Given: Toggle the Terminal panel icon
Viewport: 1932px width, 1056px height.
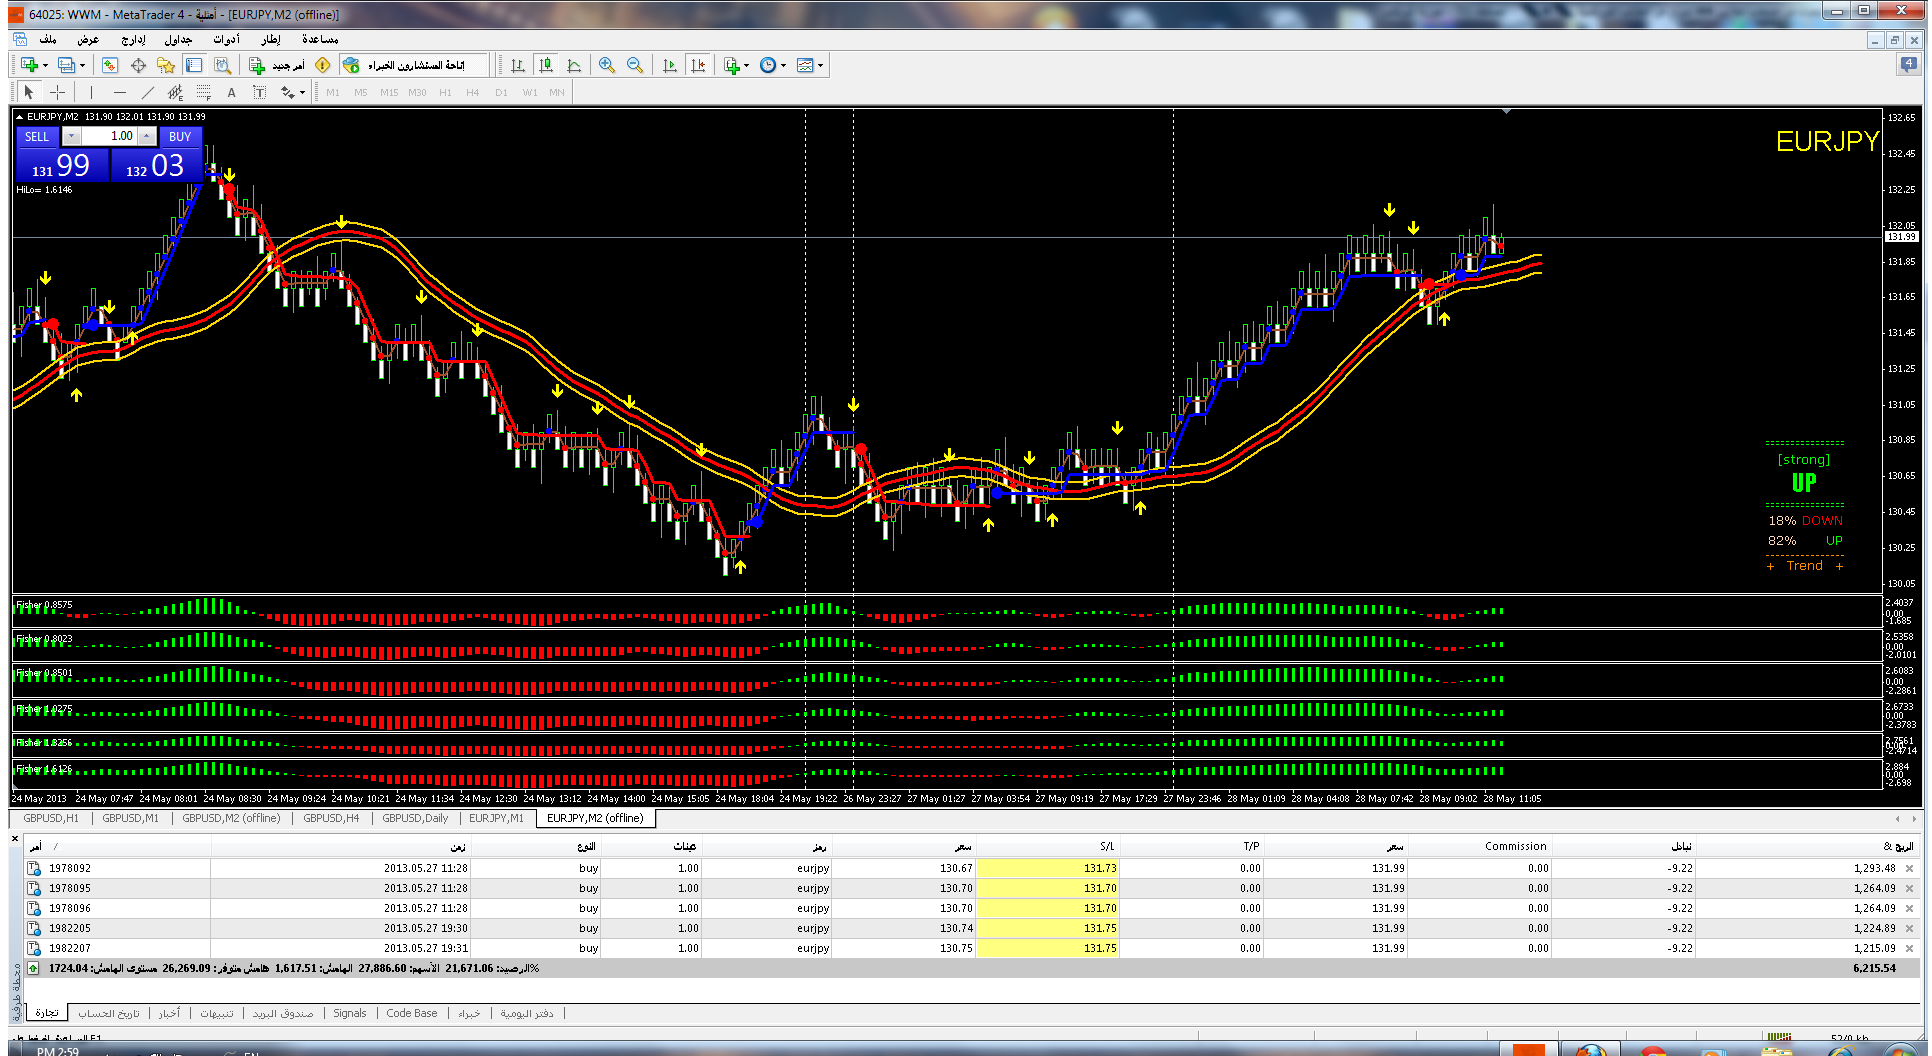Looking at the screenshot, I should pos(194,65).
